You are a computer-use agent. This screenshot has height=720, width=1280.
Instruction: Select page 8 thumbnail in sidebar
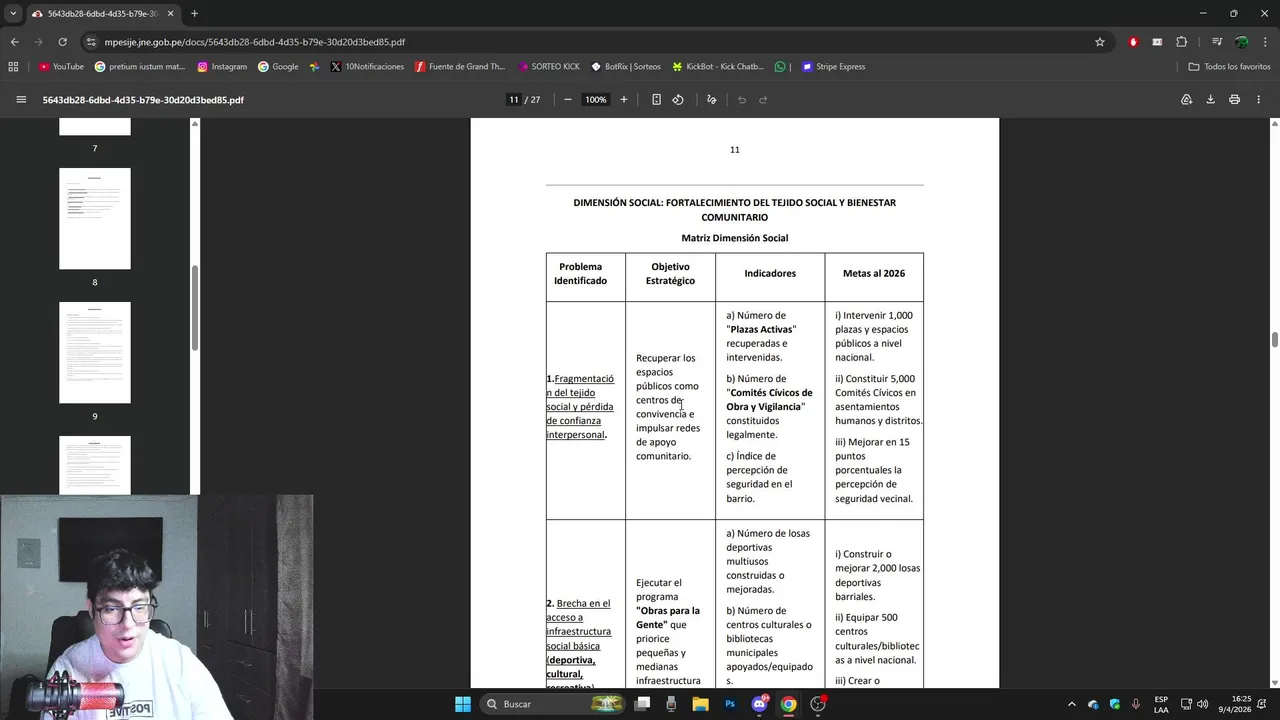[95, 218]
